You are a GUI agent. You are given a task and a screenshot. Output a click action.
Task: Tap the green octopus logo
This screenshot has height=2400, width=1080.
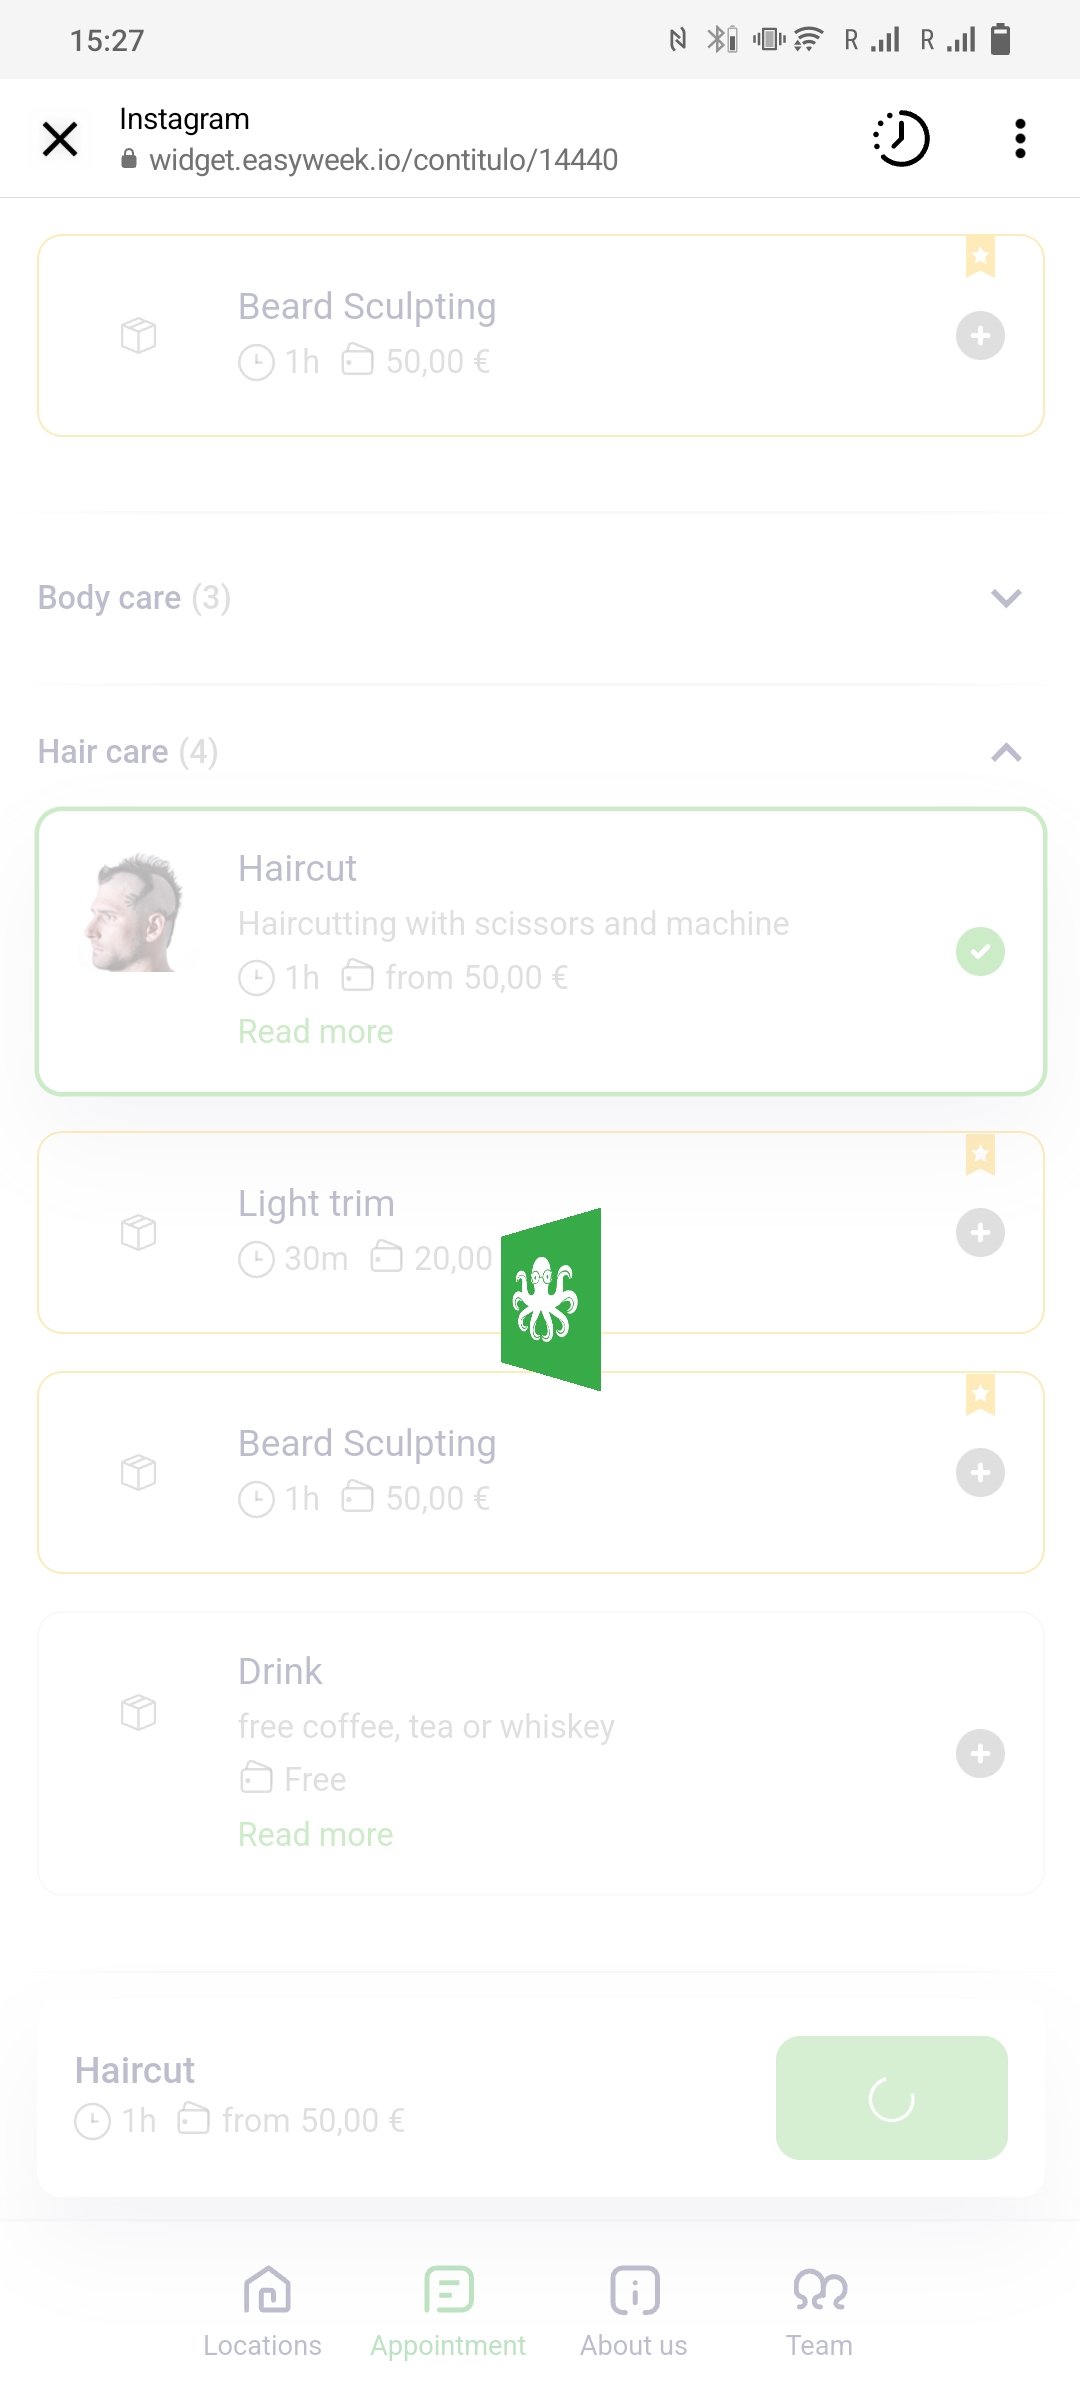(x=551, y=1299)
